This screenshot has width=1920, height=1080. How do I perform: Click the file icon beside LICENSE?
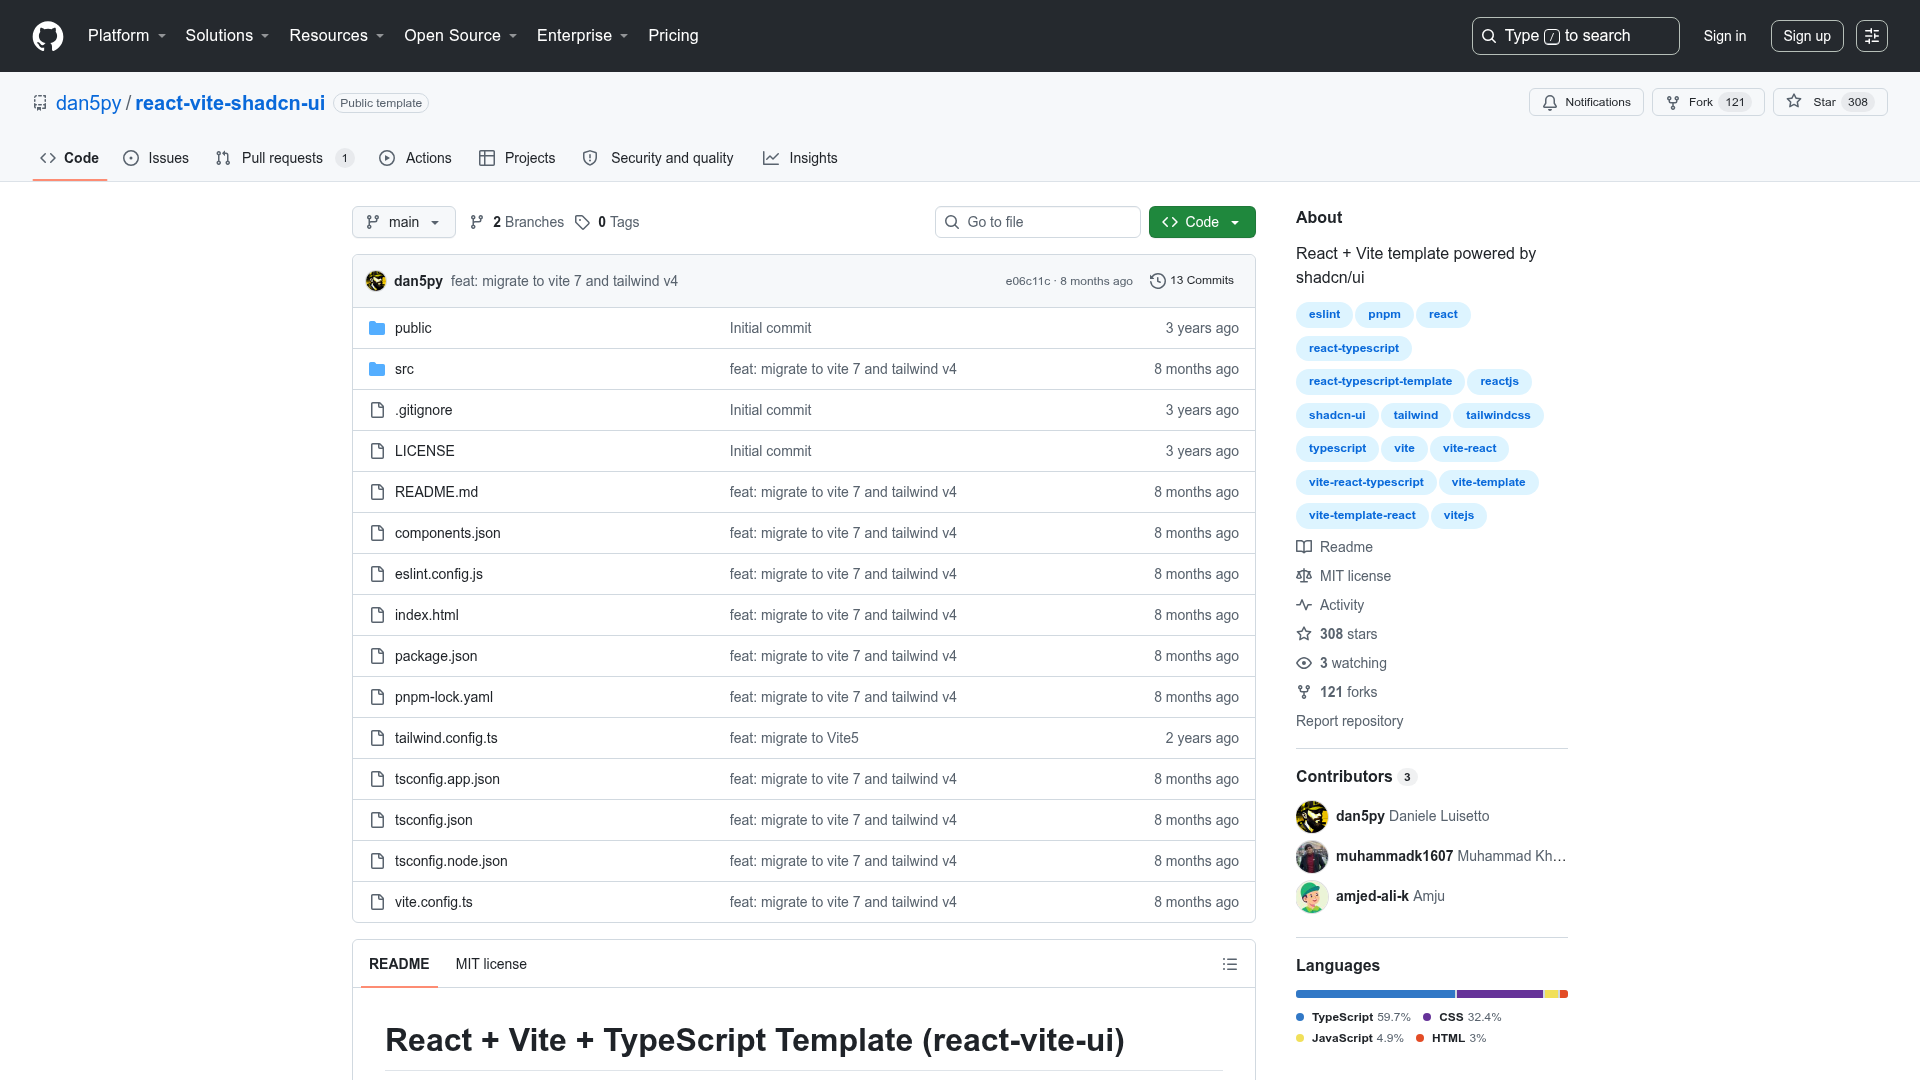[377, 451]
